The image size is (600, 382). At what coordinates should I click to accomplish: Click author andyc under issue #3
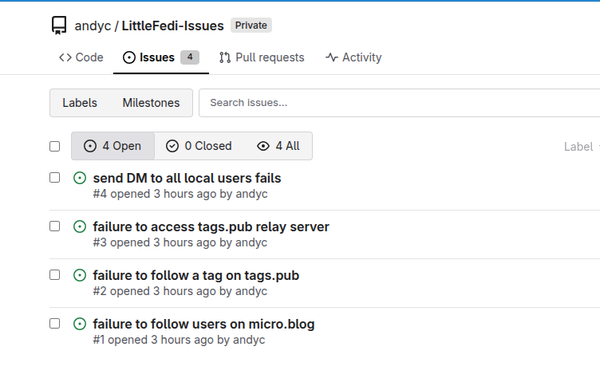pos(251,243)
